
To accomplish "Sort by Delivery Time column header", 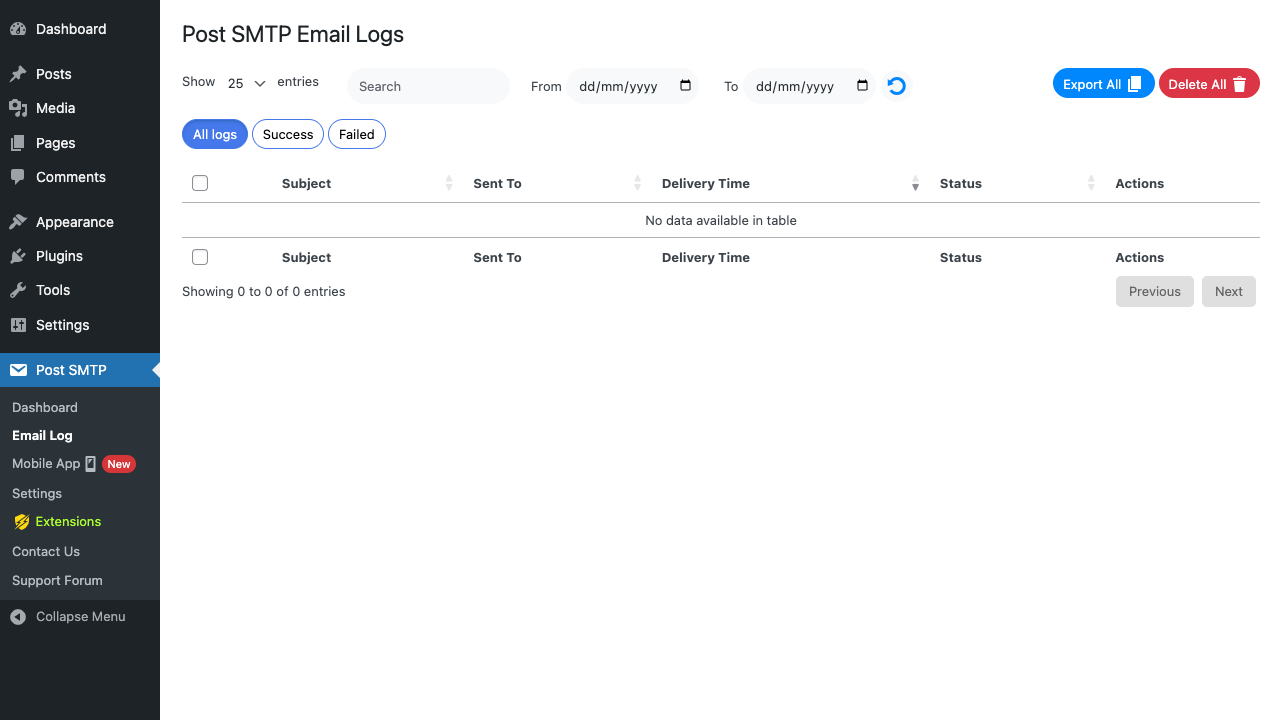I will tap(790, 183).
